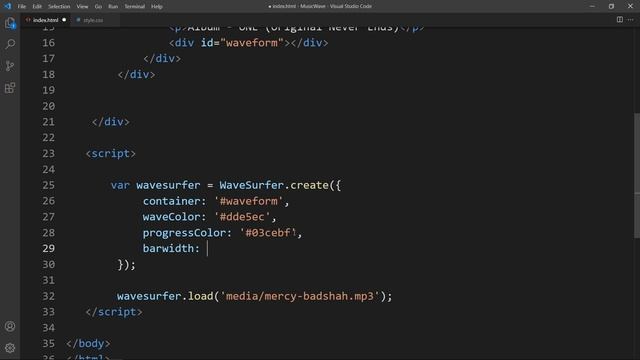Click the wavesurfer.load method text
This screenshot has width=640, height=360.
pyautogui.click(x=165, y=296)
